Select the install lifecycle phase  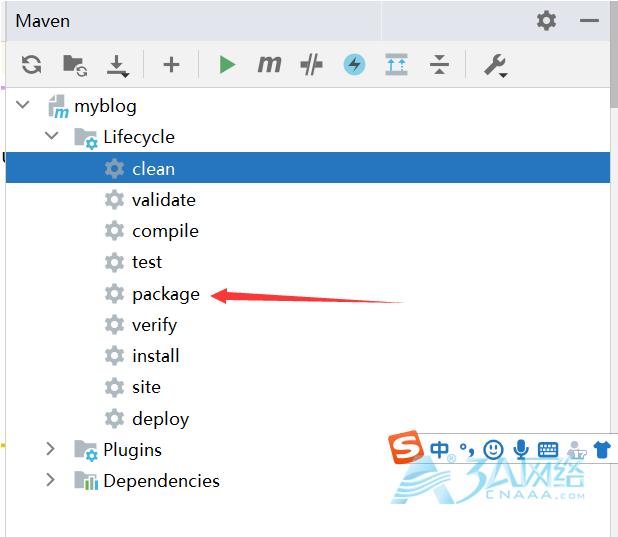156,356
